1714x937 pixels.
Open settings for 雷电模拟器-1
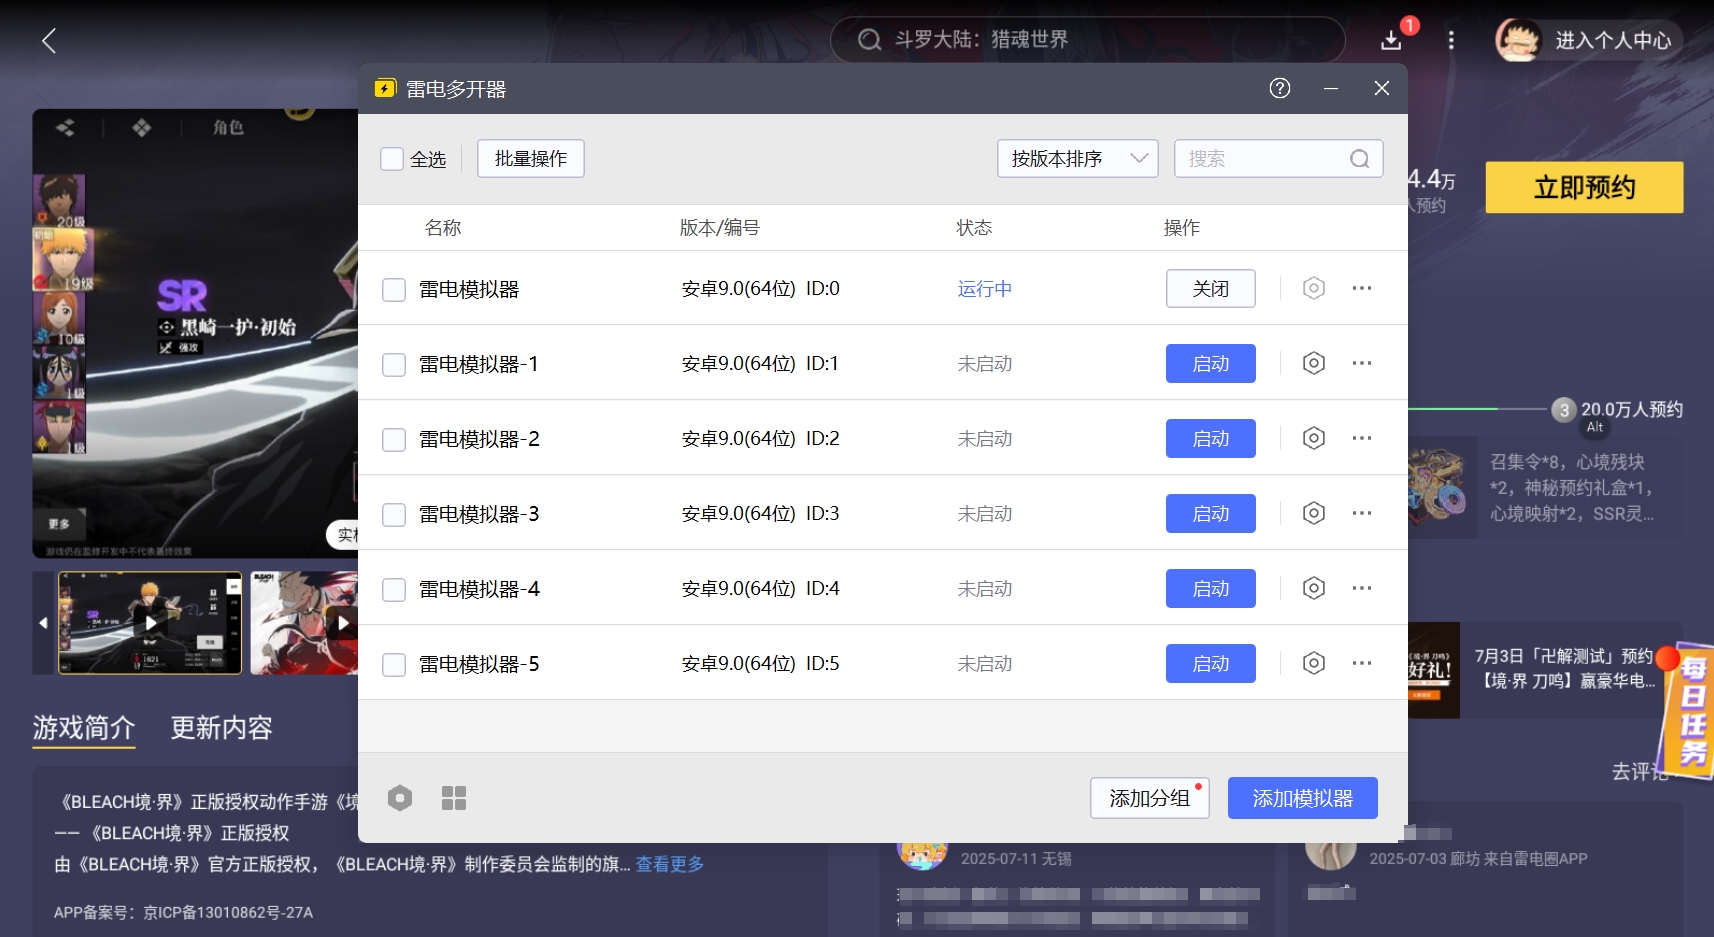click(1313, 363)
